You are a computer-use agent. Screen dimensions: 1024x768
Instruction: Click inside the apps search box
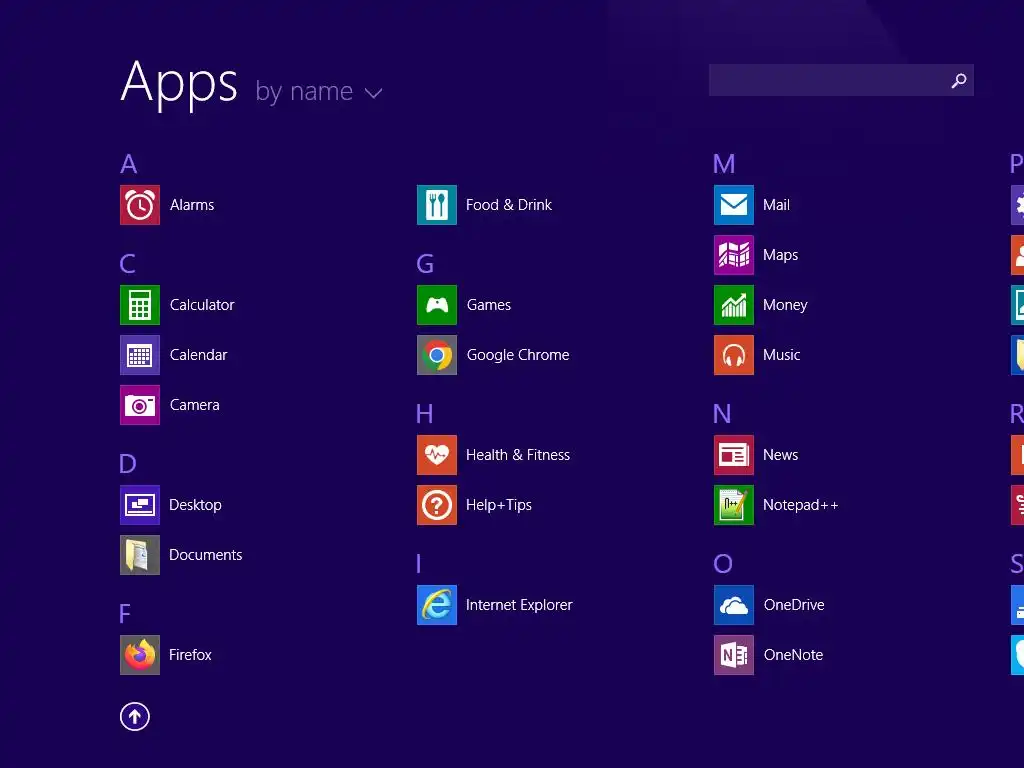point(841,80)
